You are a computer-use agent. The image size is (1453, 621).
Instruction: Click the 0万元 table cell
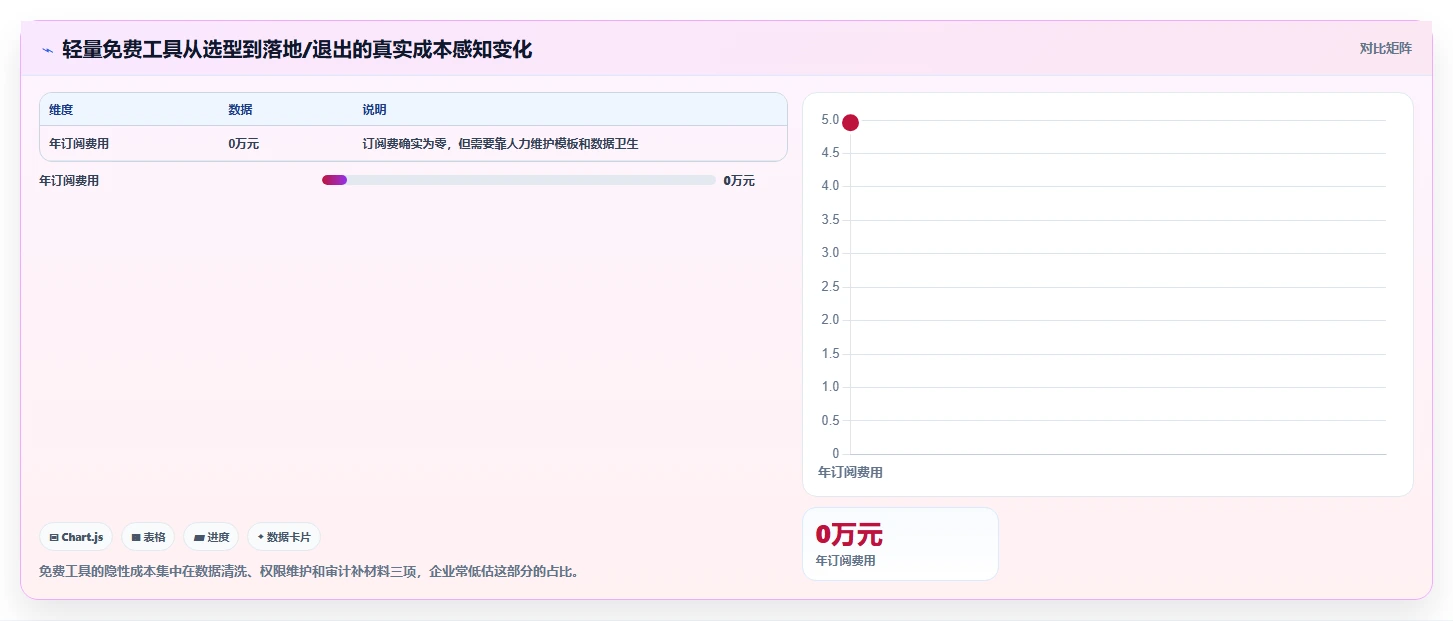[x=243, y=144]
